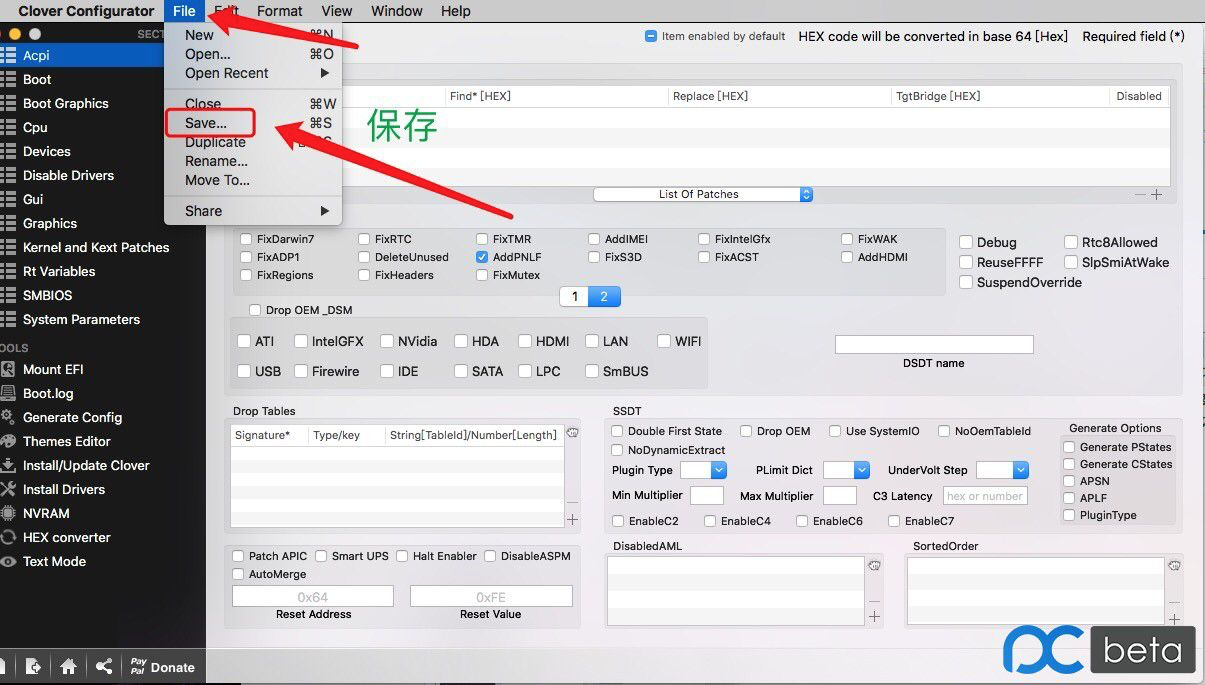Image resolution: width=1205 pixels, height=685 pixels.
Task: Click the C3 Latency input field
Action: 985,496
